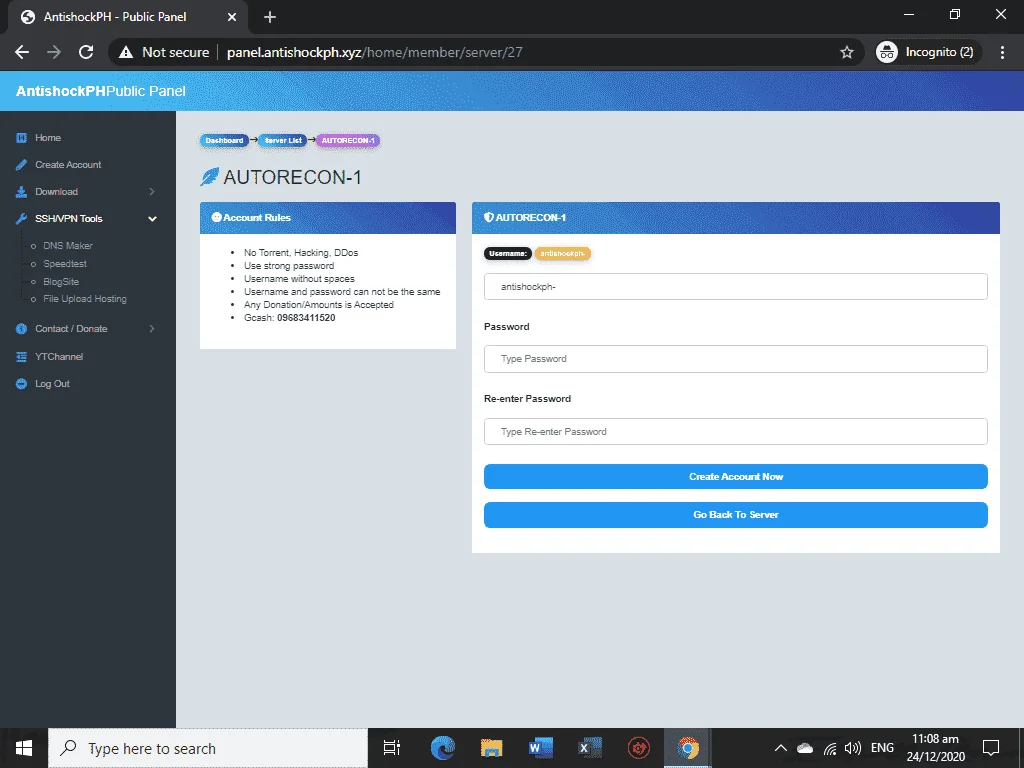The width and height of the screenshot is (1024, 768).
Task: Click the Home icon in sidebar
Action: tap(22, 138)
